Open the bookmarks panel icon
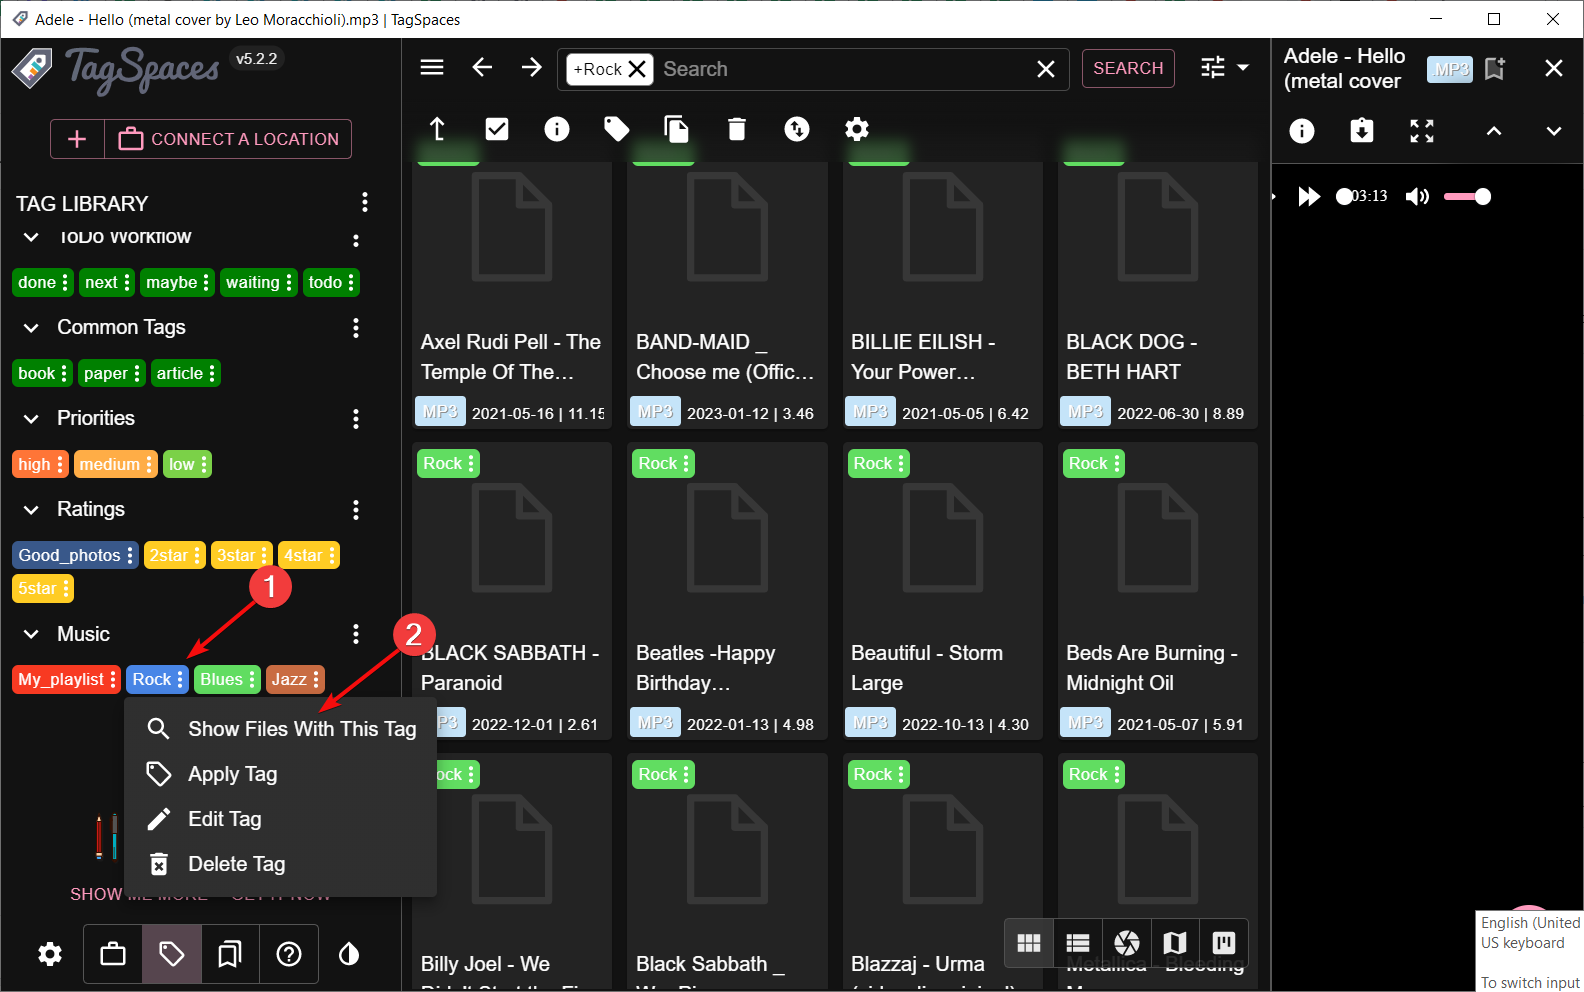The image size is (1584, 992). click(230, 955)
